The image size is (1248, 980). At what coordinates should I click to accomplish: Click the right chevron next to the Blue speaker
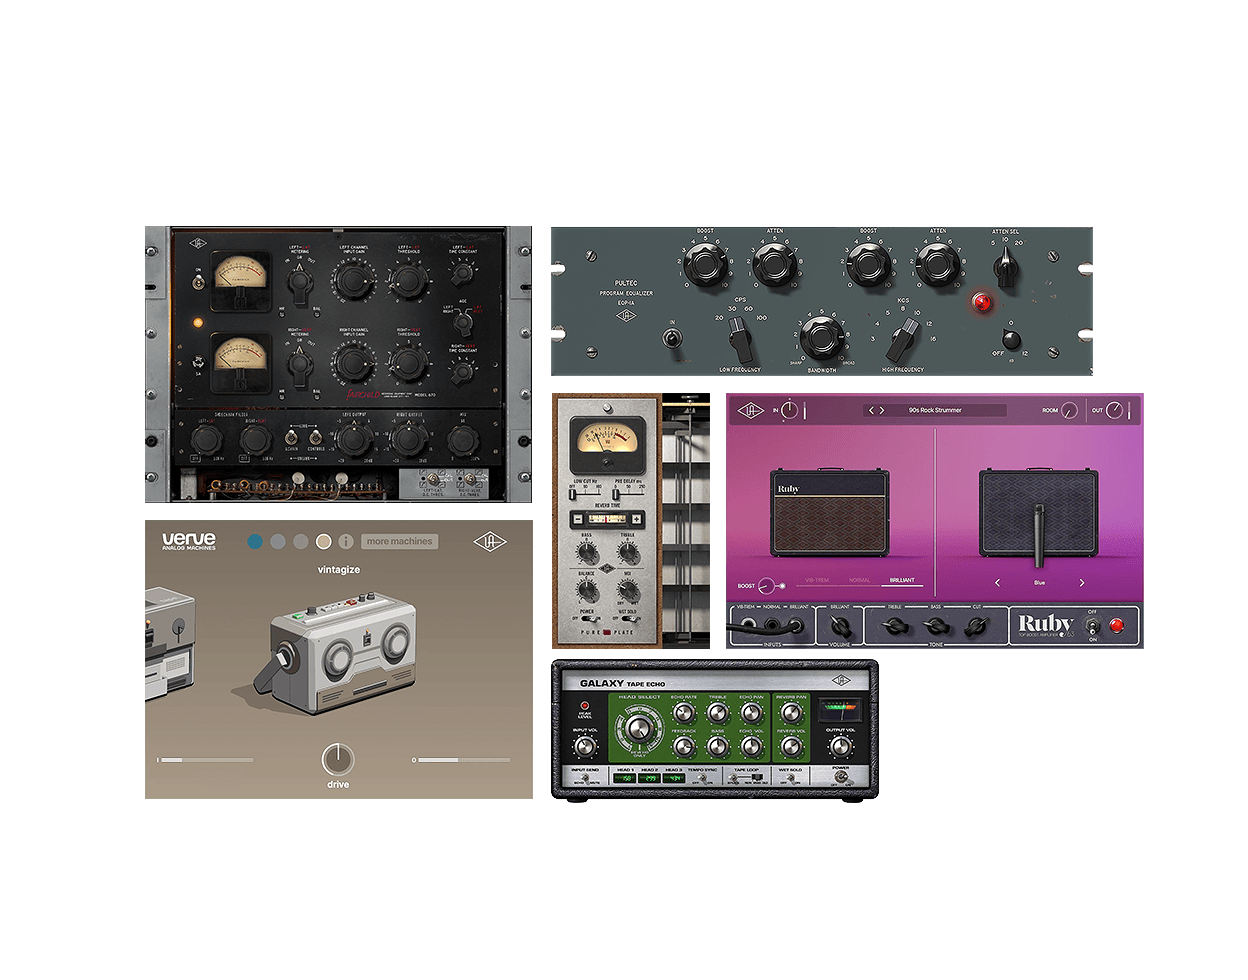pos(1081,583)
